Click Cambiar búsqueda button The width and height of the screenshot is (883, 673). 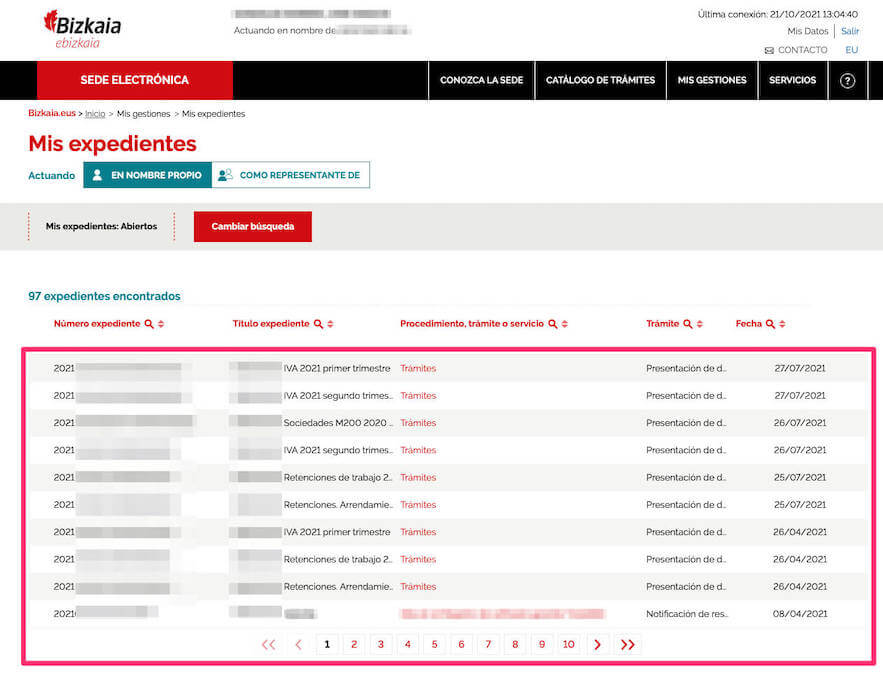click(253, 226)
